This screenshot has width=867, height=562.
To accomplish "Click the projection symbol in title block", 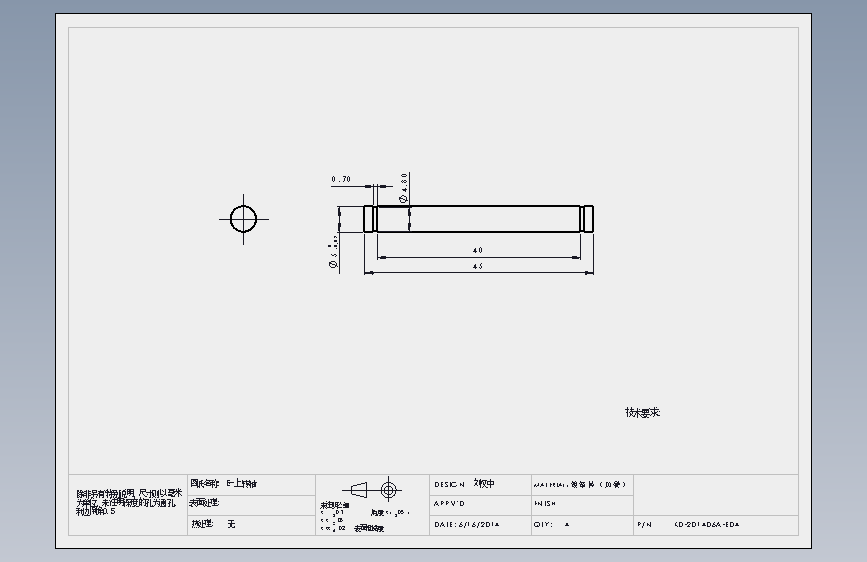I will pos(372,490).
